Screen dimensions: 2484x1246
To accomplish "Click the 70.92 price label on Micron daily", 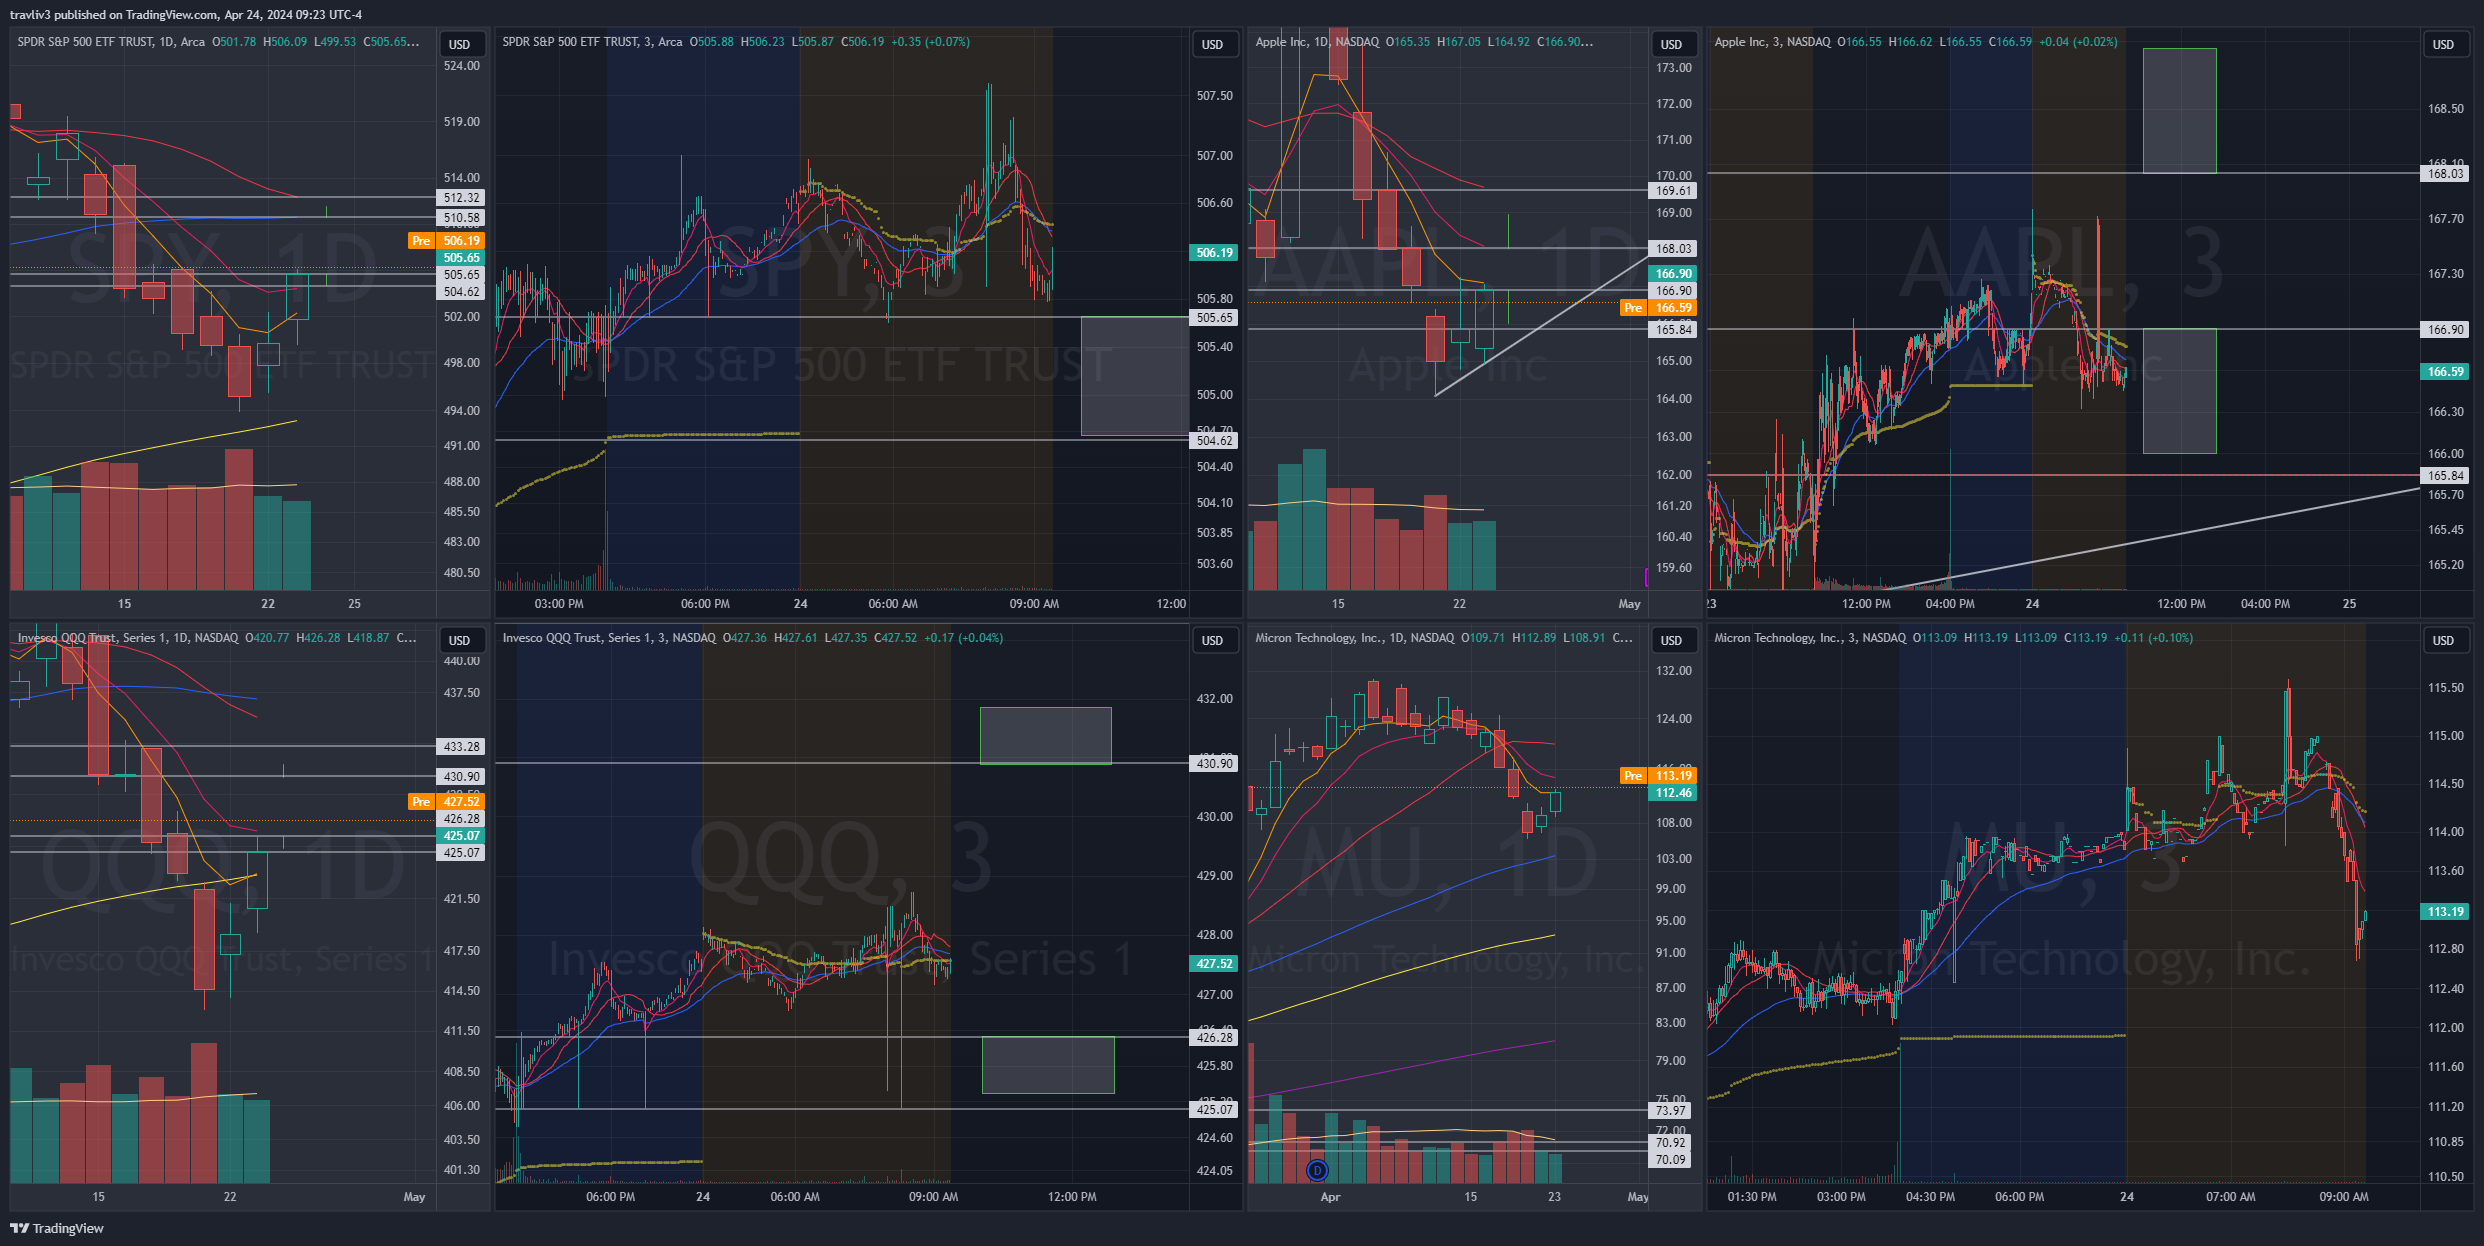I will click(1671, 1143).
